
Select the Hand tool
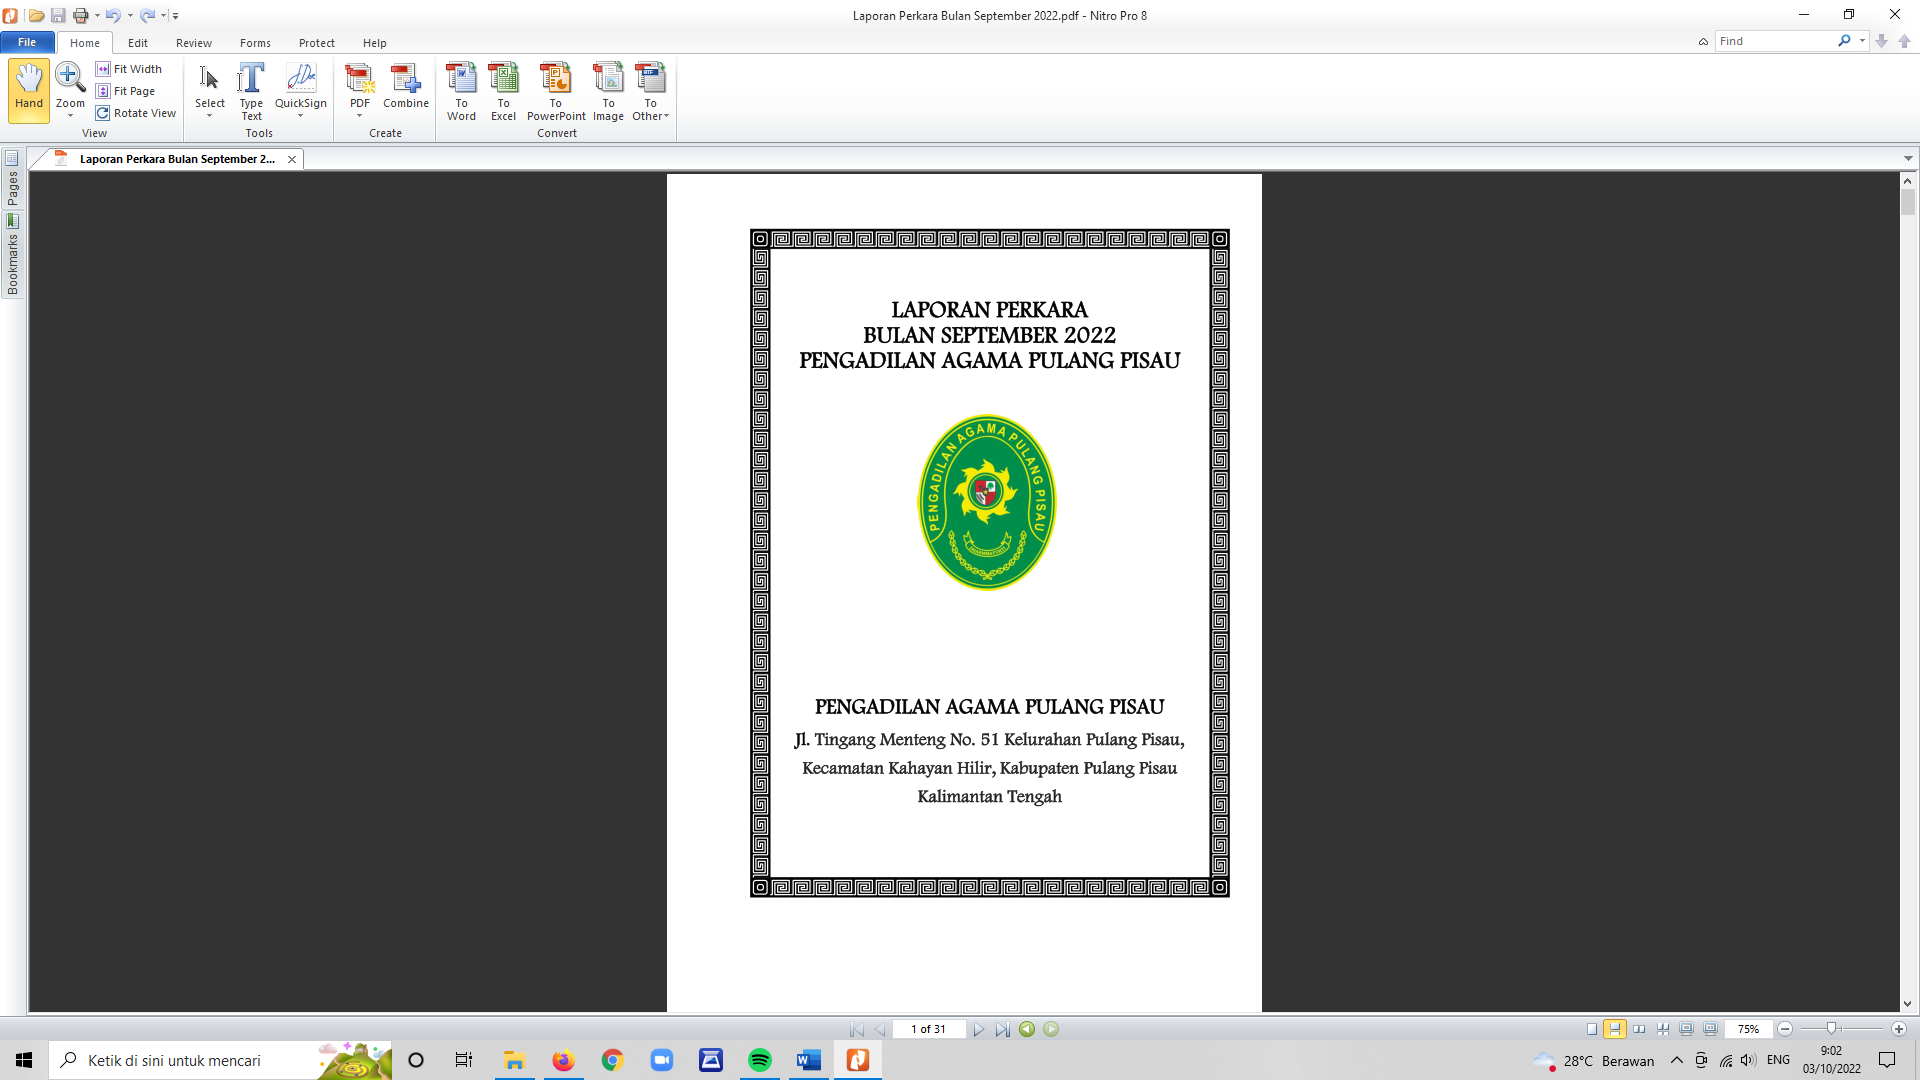(x=29, y=89)
